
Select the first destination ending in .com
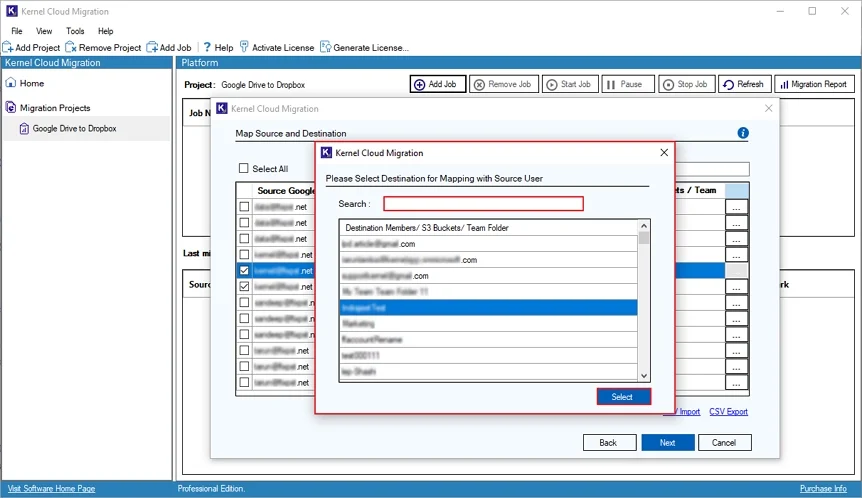tap(488, 244)
